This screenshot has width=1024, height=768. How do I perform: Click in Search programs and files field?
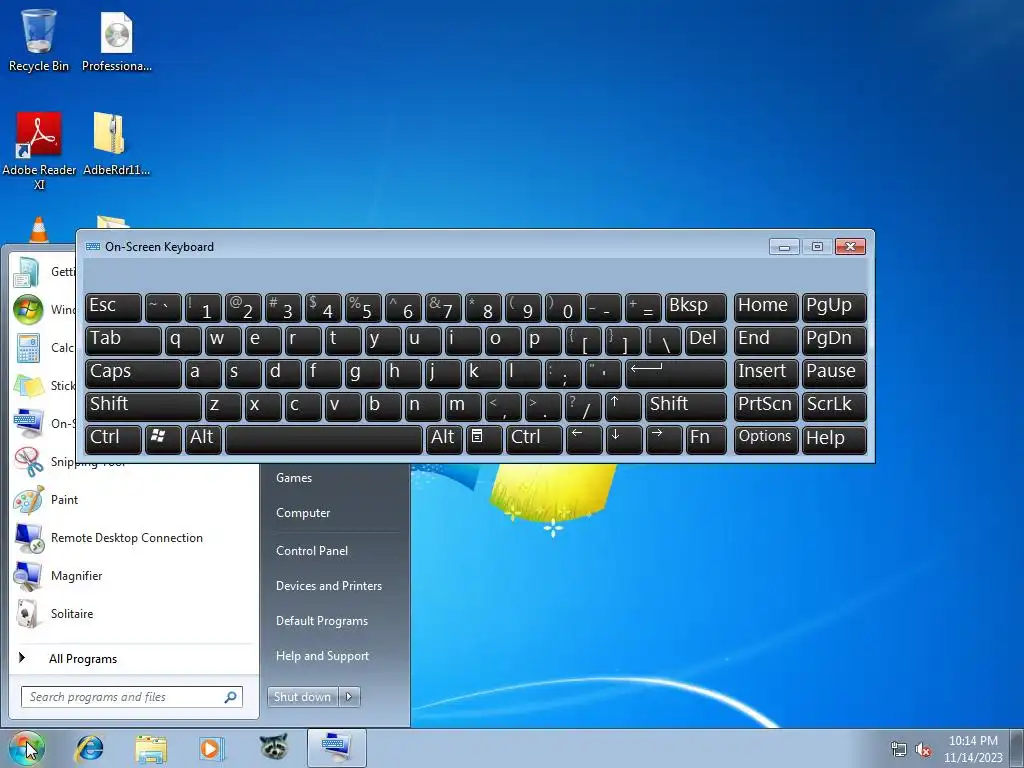131,697
